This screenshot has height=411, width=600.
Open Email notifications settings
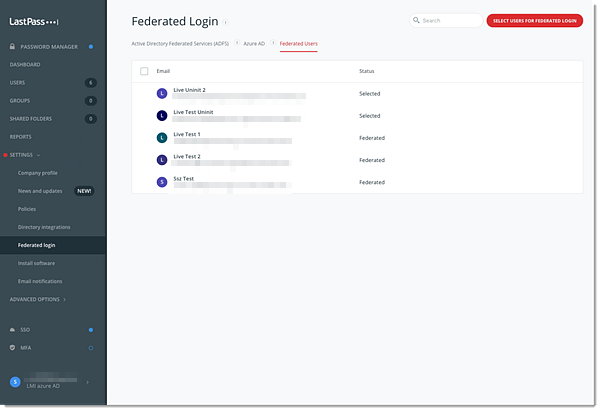(40, 281)
